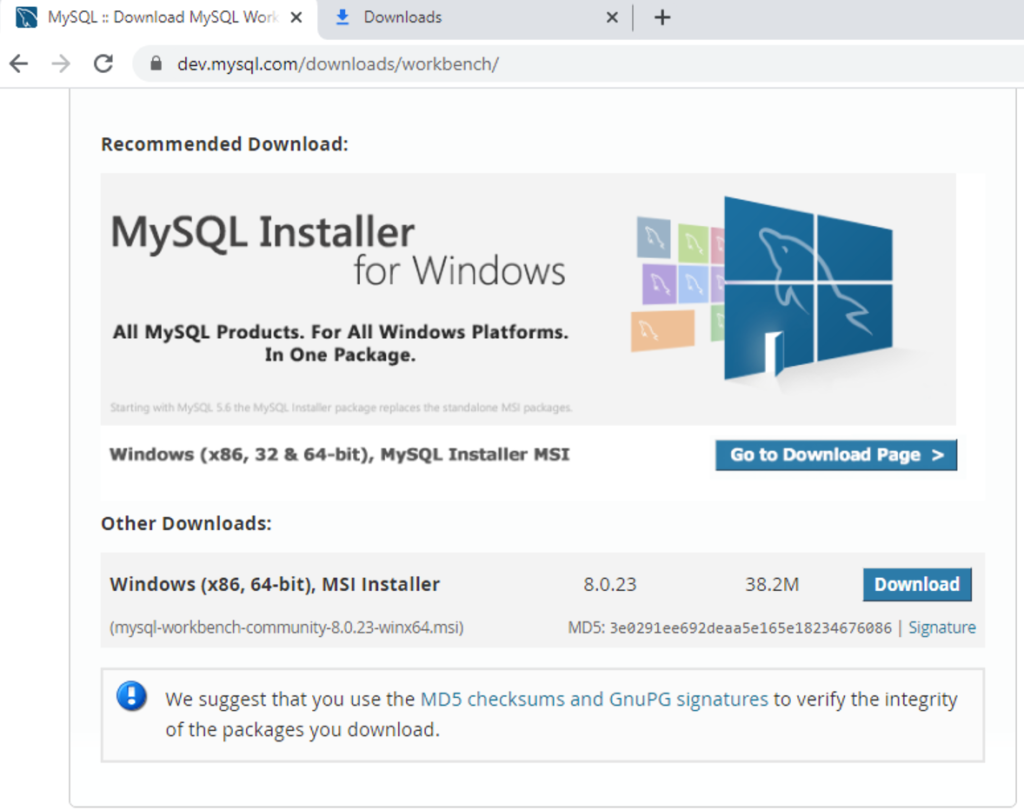Open the Signature link
The height and width of the screenshot is (810, 1024).
(x=942, y=628)
